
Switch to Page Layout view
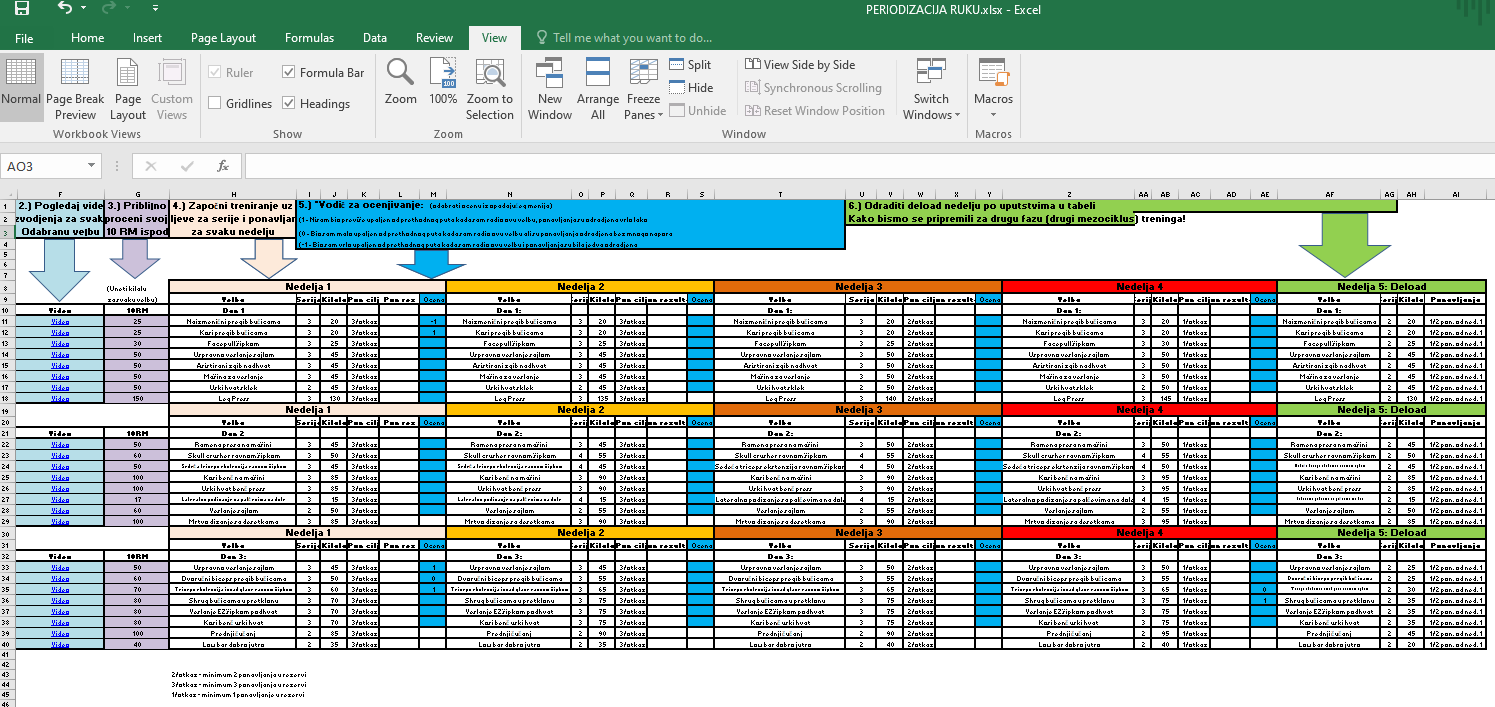(x=128, y=90)
